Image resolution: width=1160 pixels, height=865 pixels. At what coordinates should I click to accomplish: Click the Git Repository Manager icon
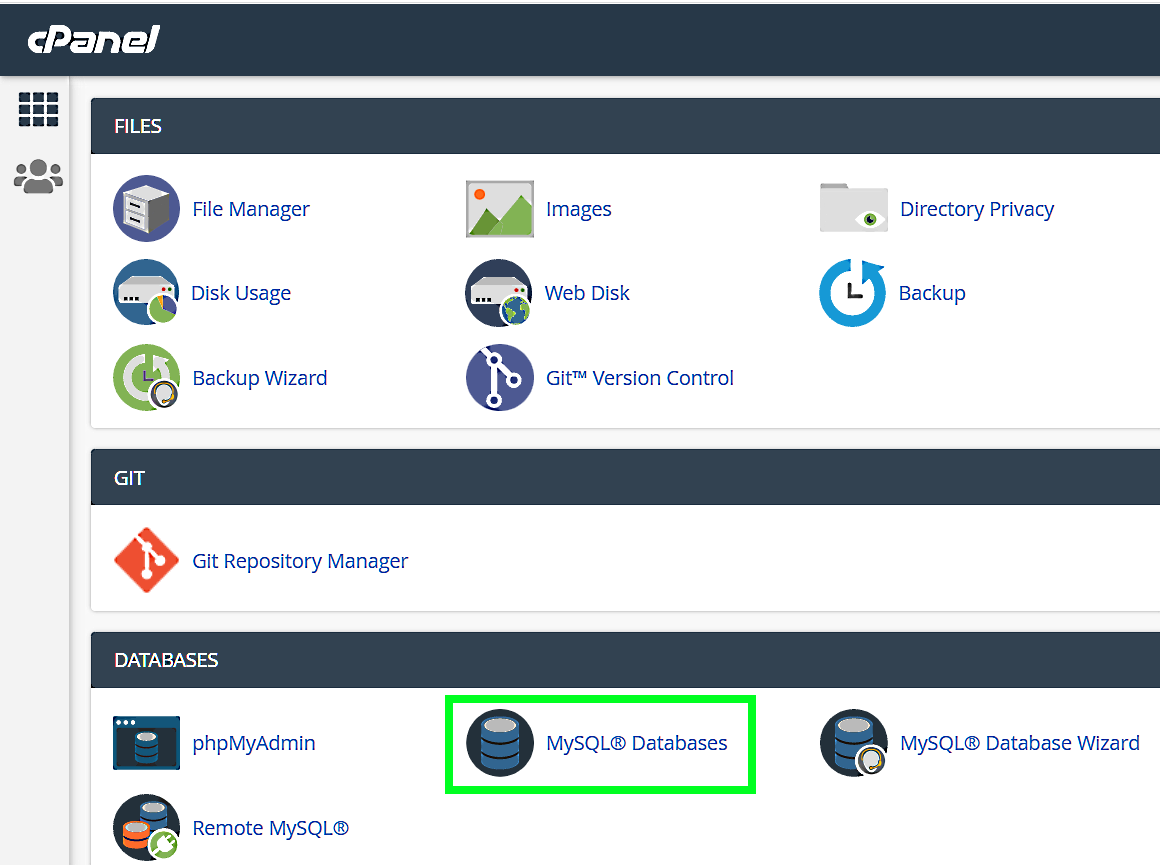point(146,561)
